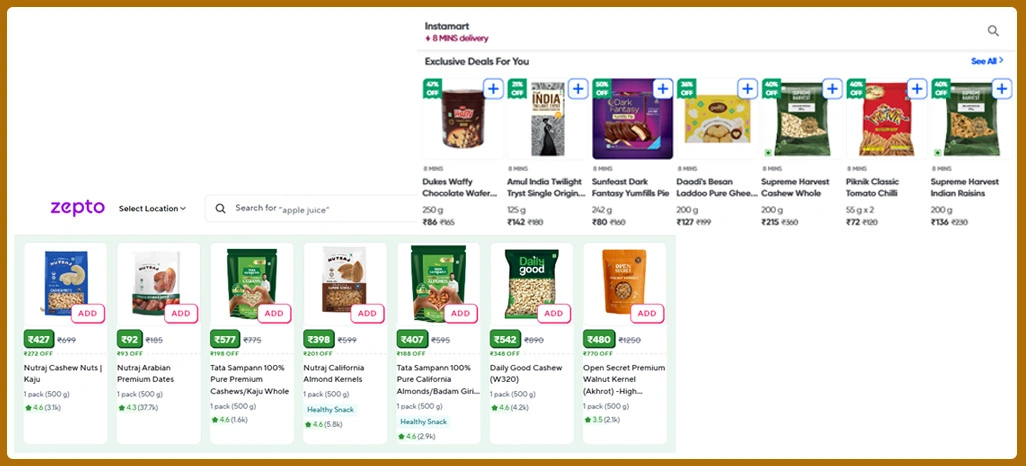Add Supreme Harvest Cashew Whole with plus icon
Viewport: 1026px width, 466px height.
[832, 89]
